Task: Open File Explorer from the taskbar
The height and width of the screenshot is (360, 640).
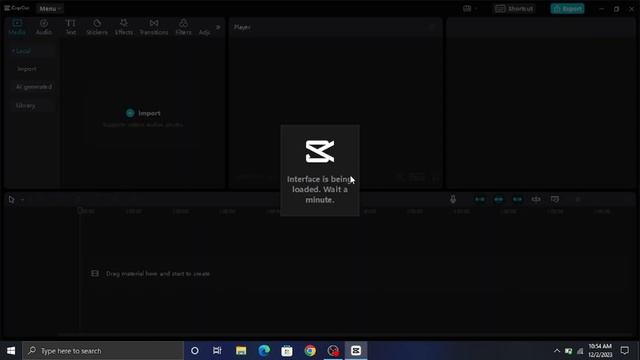Action: pyautogui.click(x=241, y=351)
